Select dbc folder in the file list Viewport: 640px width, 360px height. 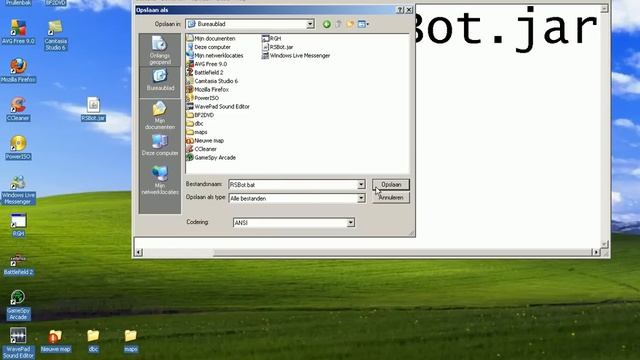coord(195,124)
